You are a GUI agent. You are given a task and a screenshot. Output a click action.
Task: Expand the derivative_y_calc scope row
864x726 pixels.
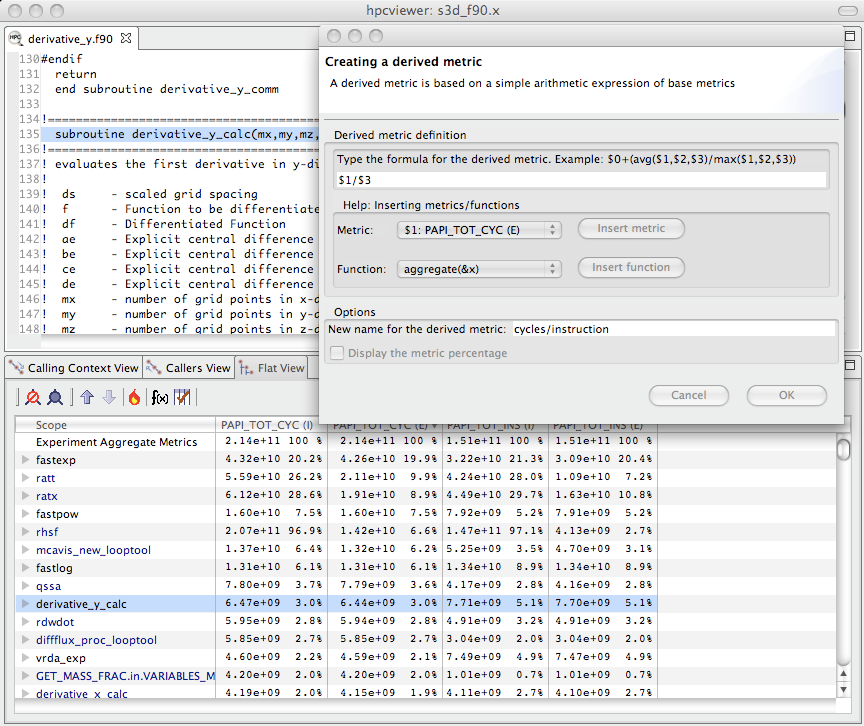click(26, 604)
